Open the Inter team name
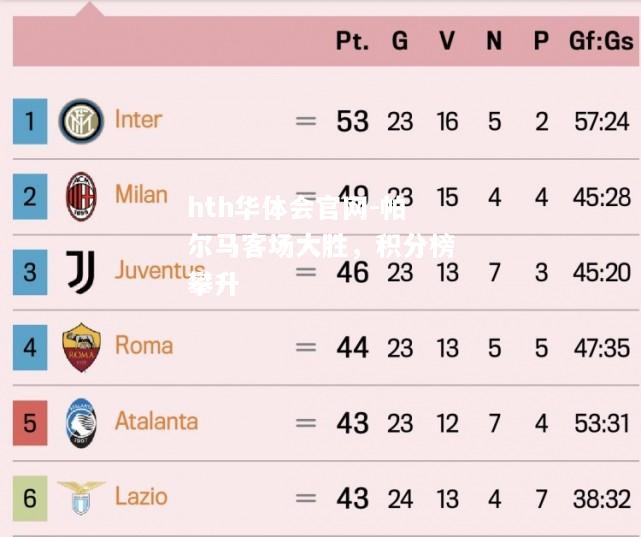The width and height of the screenshot is (641, 537). 138,120
